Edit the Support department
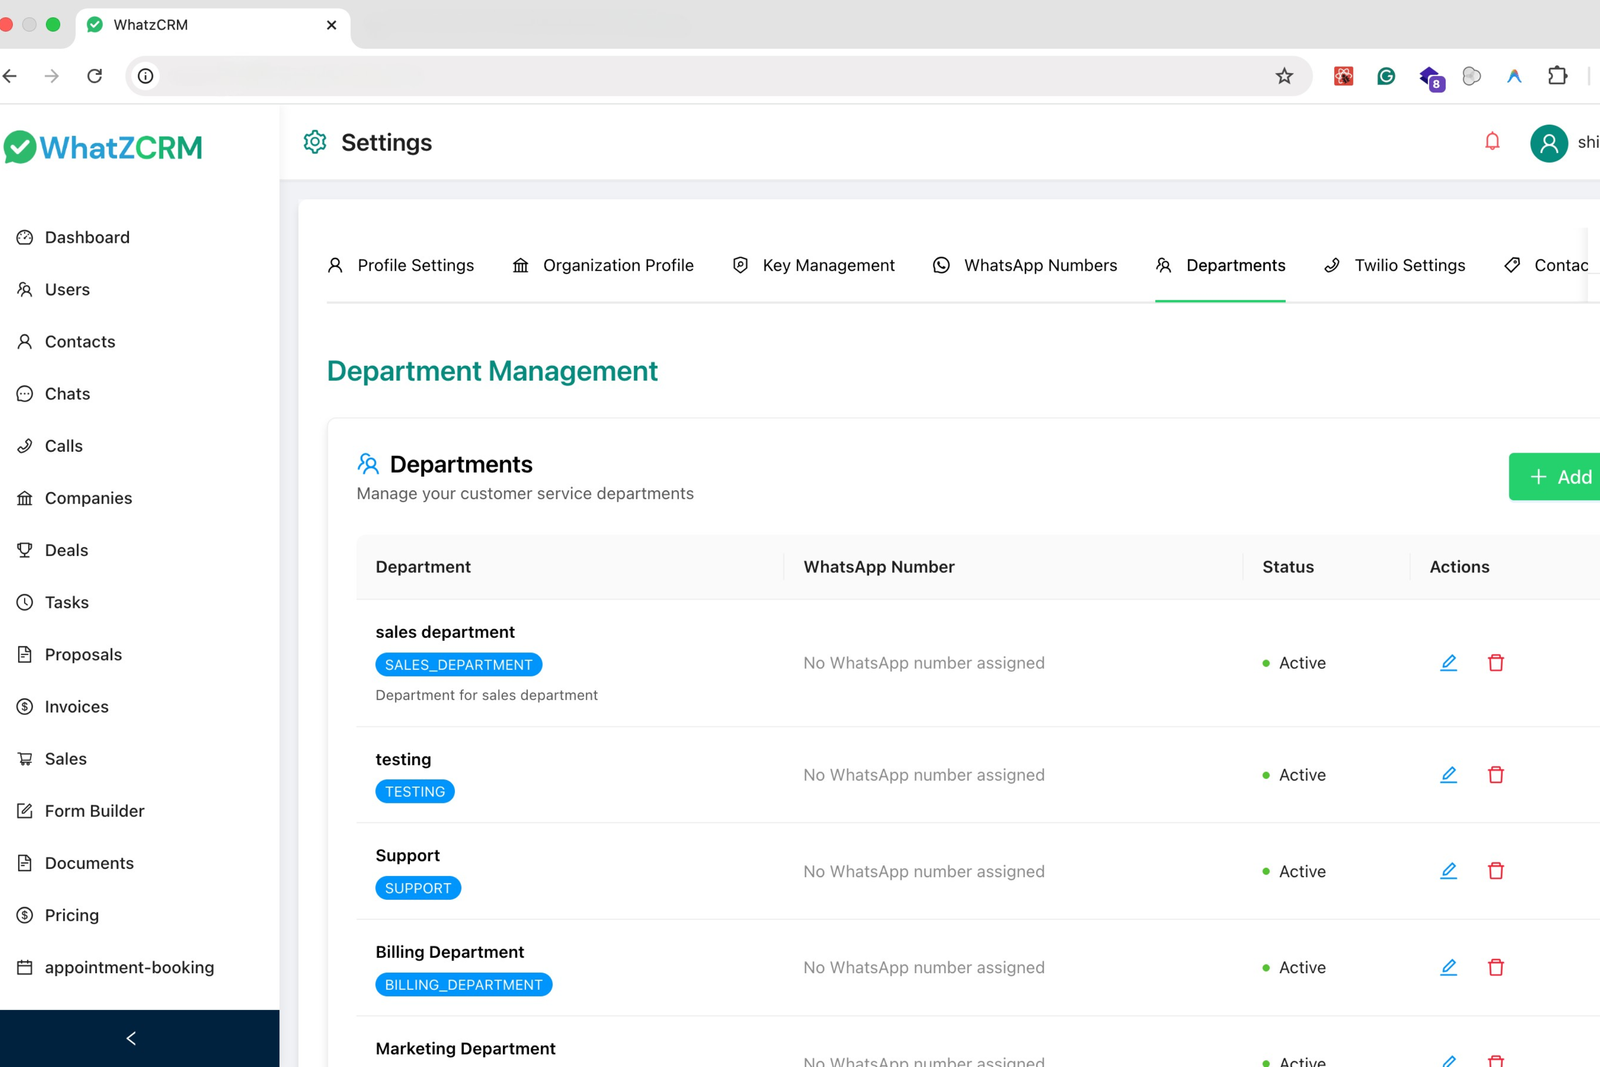The image size is (1600, 1067). coord(1448,870)
